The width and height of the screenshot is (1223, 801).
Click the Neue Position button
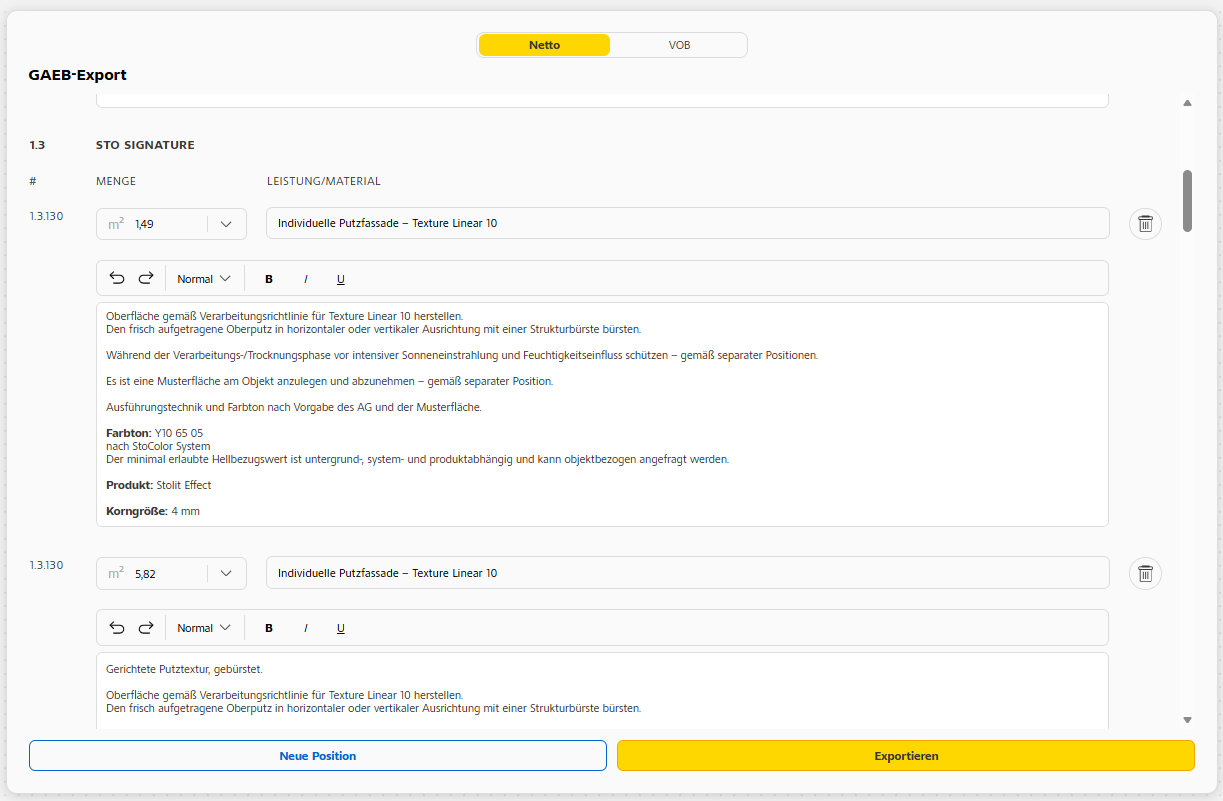318,756
